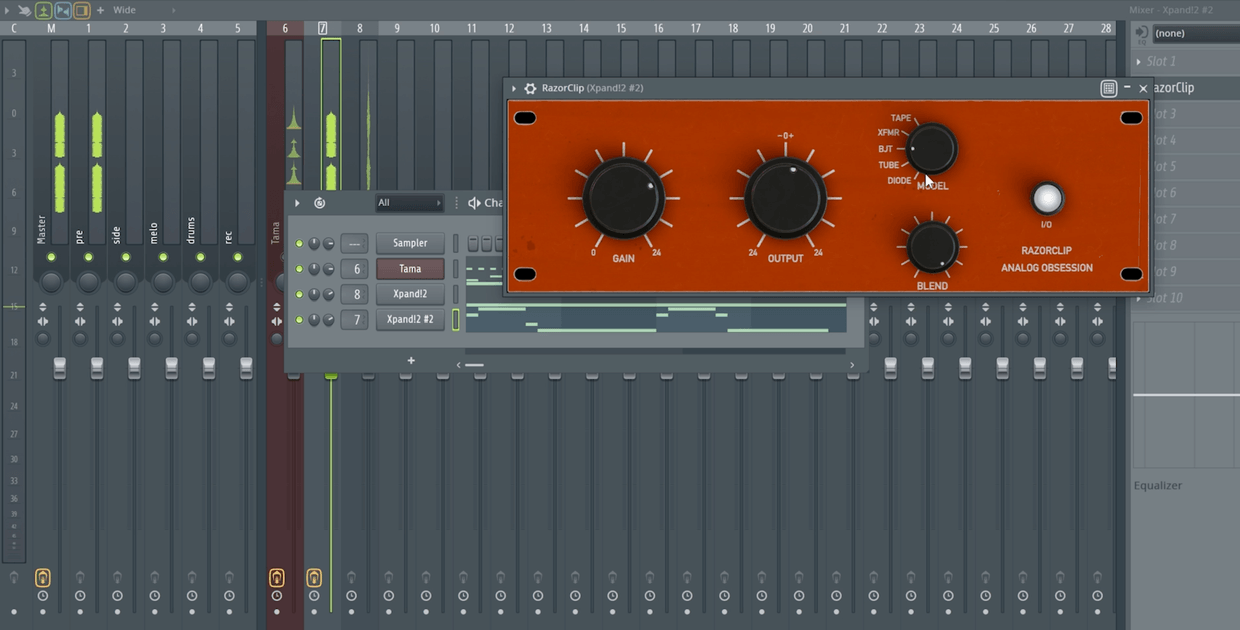Click mixer track number 7 for Xpand!2 #2
This screenshot has height=630, width=1240.
(x=356, y=320)
